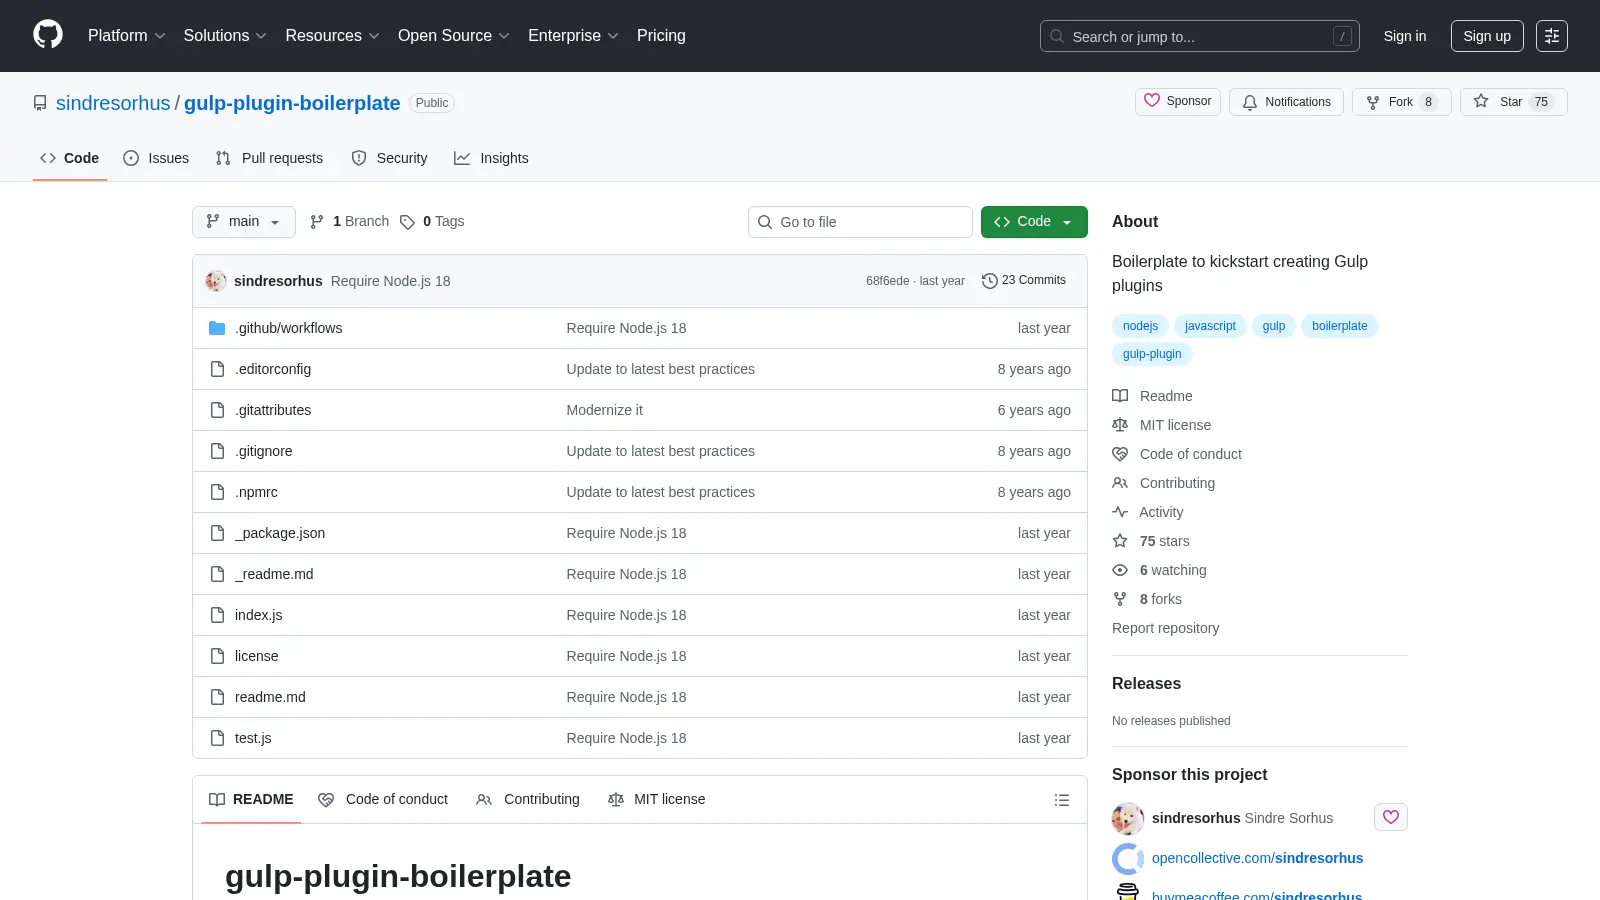Screen dimensions: 1600x900
Task: Open the GitHub homepage logo
Action: [48, 35]
